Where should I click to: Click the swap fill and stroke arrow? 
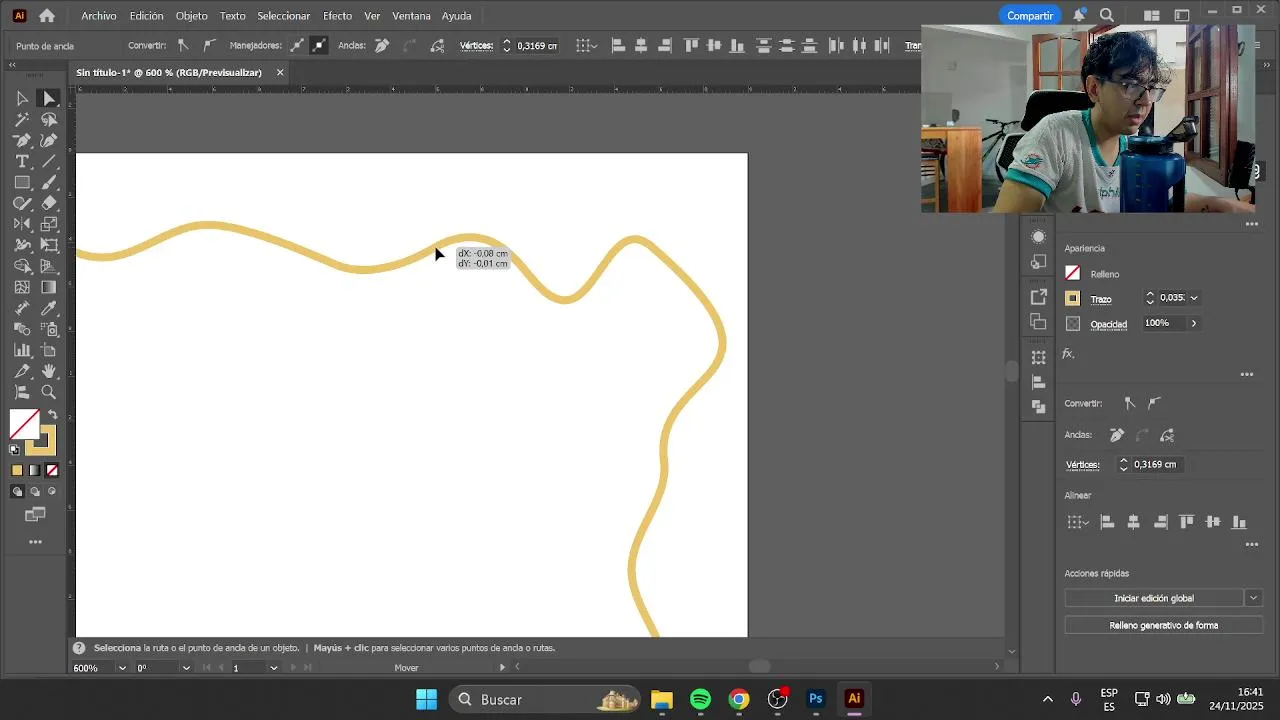(52, 415)
